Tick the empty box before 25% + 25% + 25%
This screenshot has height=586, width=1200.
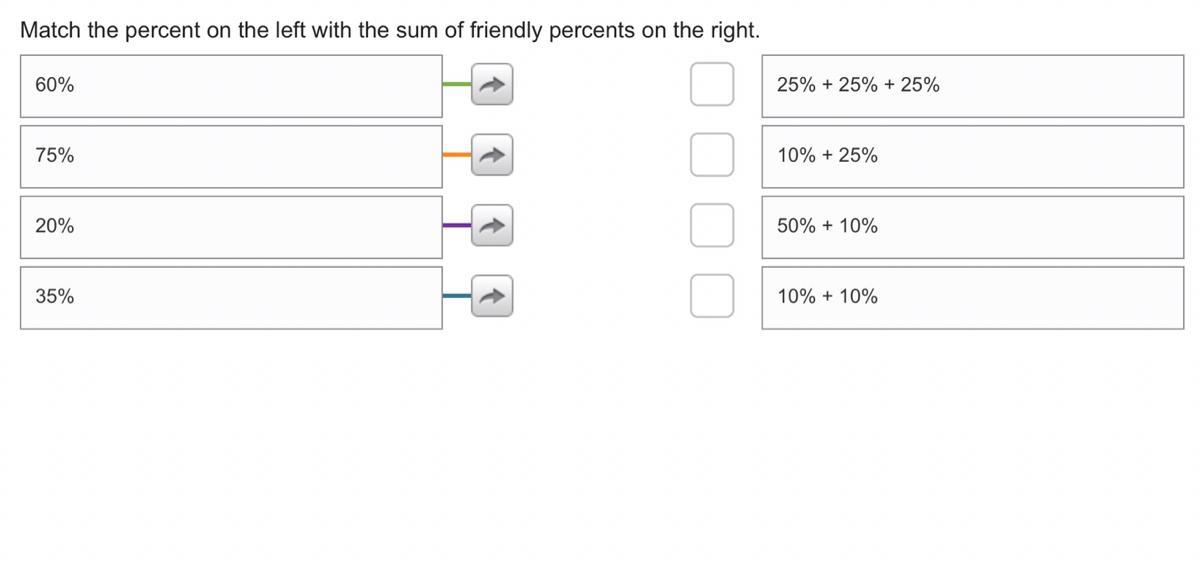[712, 85]
